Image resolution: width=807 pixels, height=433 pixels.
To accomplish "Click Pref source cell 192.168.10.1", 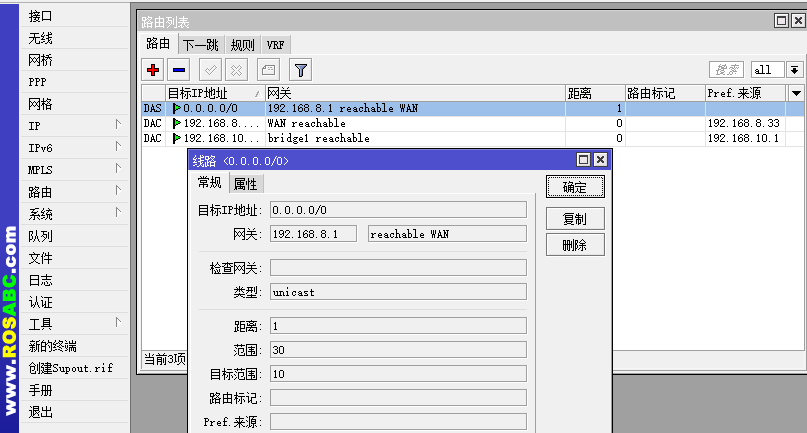I will click(743, 138).
